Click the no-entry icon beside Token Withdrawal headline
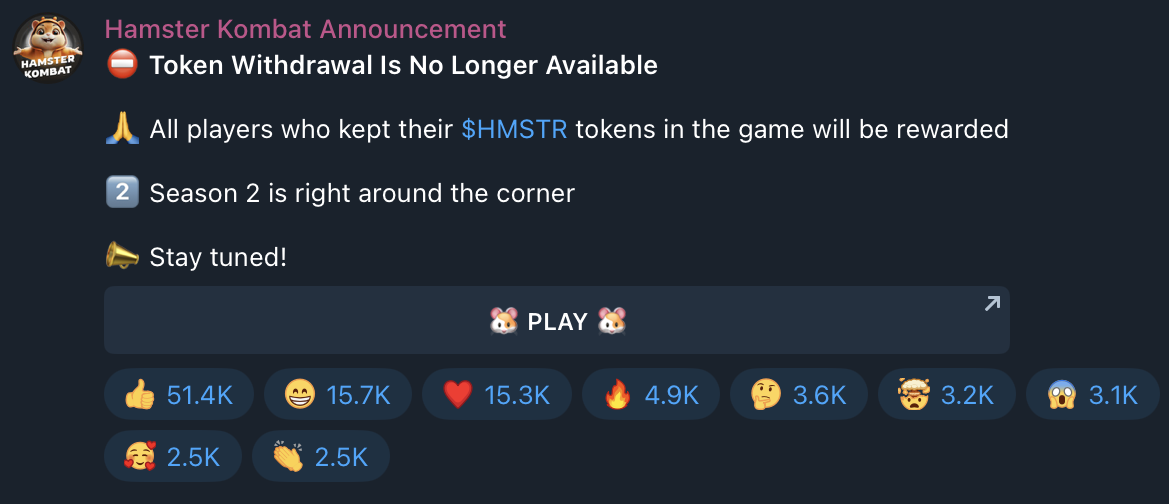This screenshot has height=504, width=1169. pyautogui.click(x=121, y=66)
